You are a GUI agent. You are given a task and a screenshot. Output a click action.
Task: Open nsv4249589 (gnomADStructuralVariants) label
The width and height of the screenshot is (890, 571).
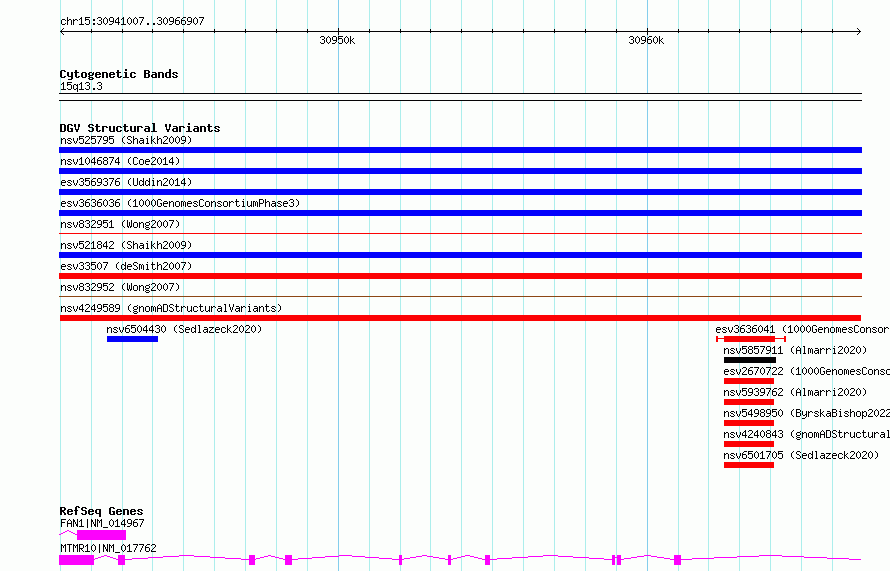pyautogui.click(x=171, y=308)
